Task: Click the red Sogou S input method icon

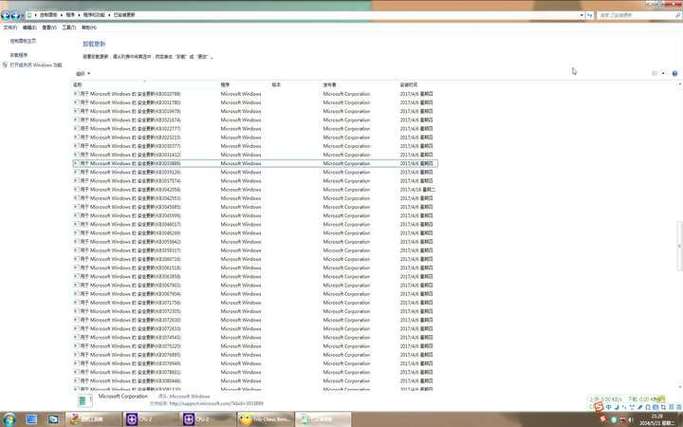Action: coord(599,407)
